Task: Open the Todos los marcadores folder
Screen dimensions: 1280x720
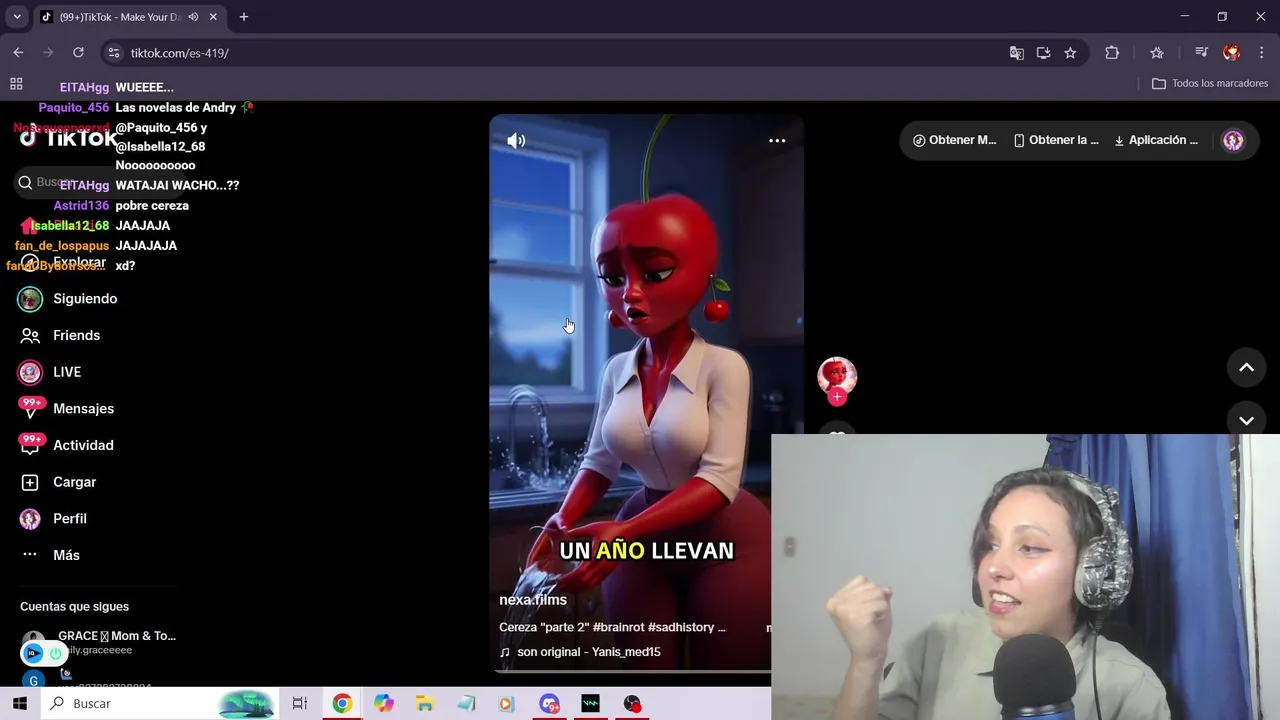Action: pos(1210,84)
